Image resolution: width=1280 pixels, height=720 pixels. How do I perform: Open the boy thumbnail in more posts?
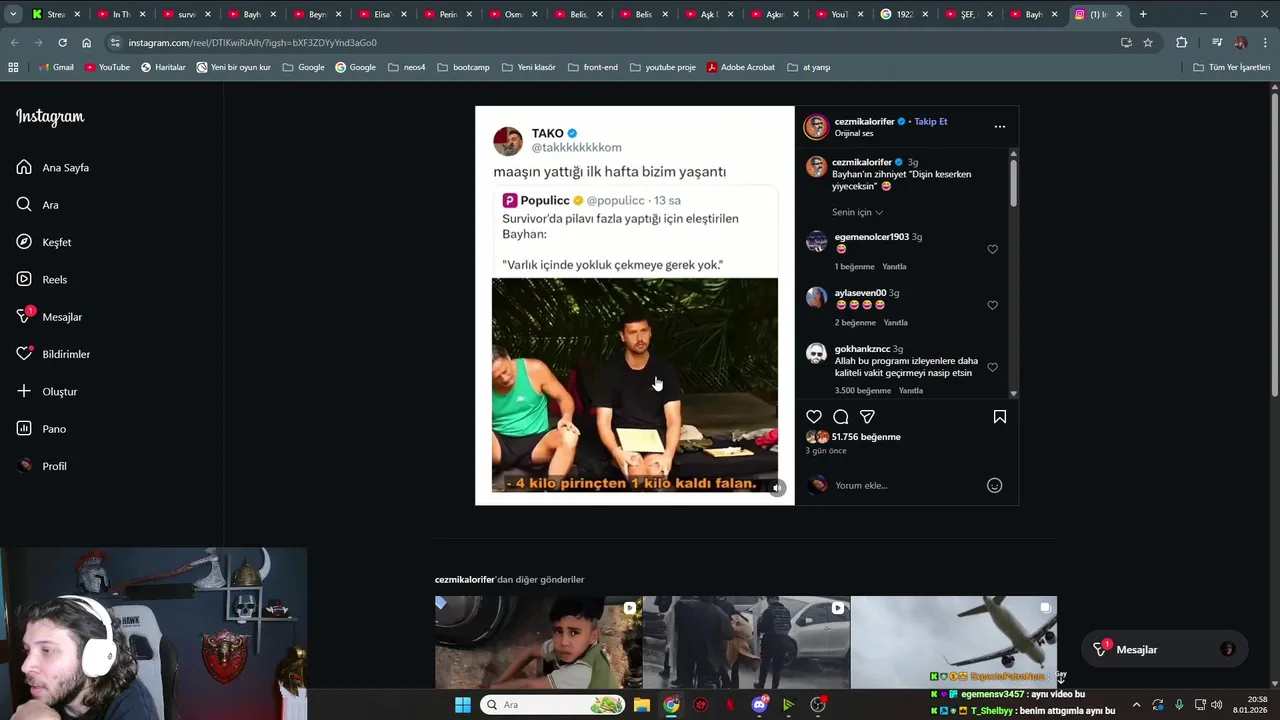(538, 642)
